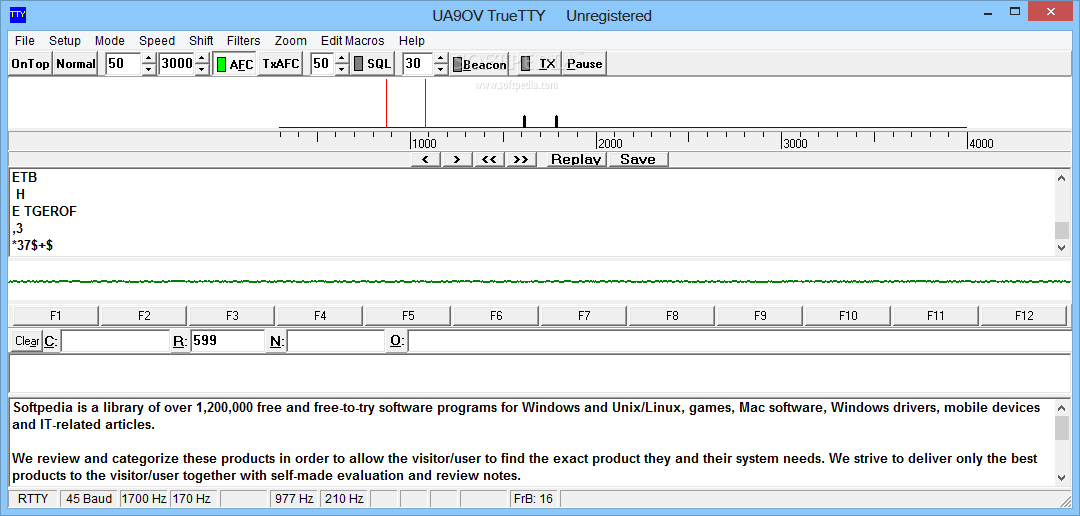Step forward with the single right arrow button

click(x=457, y=160)
